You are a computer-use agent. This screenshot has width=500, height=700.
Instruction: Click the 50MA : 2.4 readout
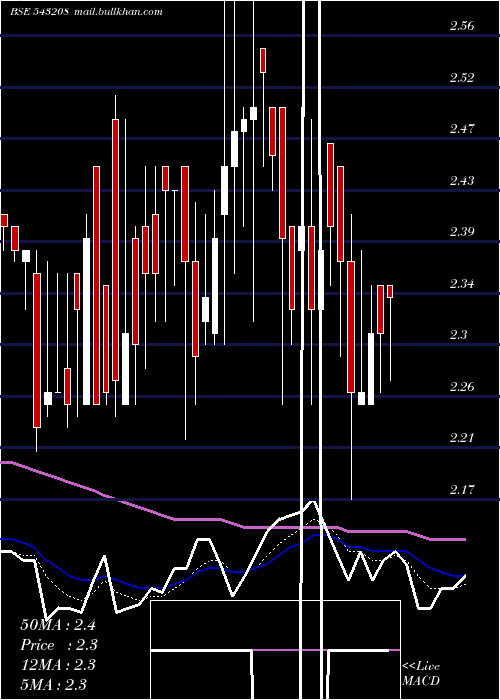tap(58, 625)
